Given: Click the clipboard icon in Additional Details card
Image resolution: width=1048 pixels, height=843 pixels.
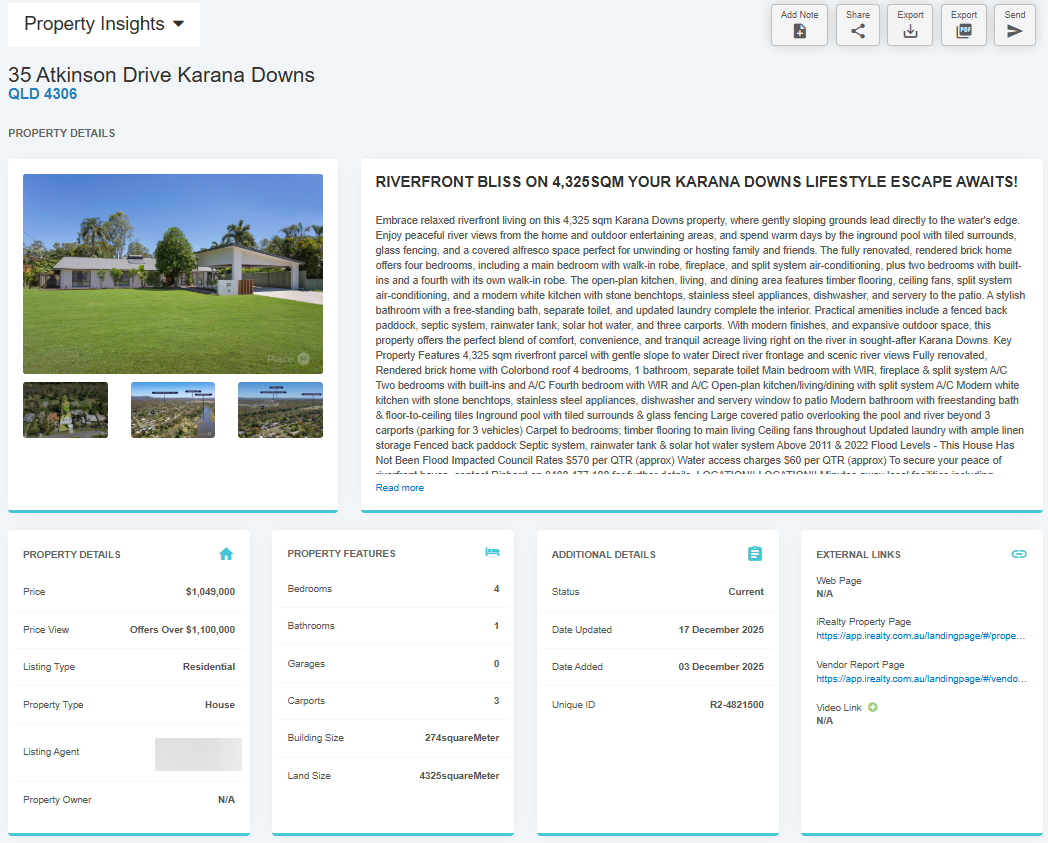Looking at the screenshot, I should [755, 554].
